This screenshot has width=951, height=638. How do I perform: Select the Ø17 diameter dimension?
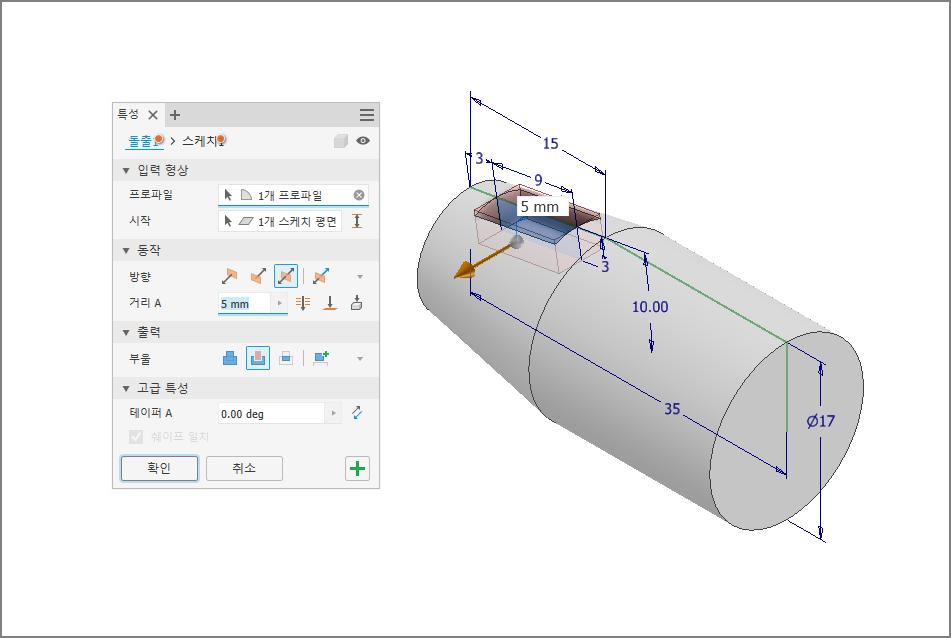pos(821,421)
